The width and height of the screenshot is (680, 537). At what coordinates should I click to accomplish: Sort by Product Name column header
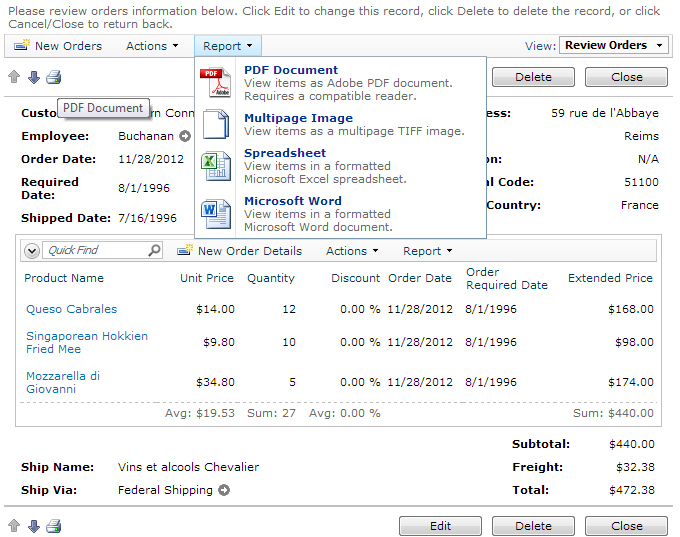(x=64, y=278)
